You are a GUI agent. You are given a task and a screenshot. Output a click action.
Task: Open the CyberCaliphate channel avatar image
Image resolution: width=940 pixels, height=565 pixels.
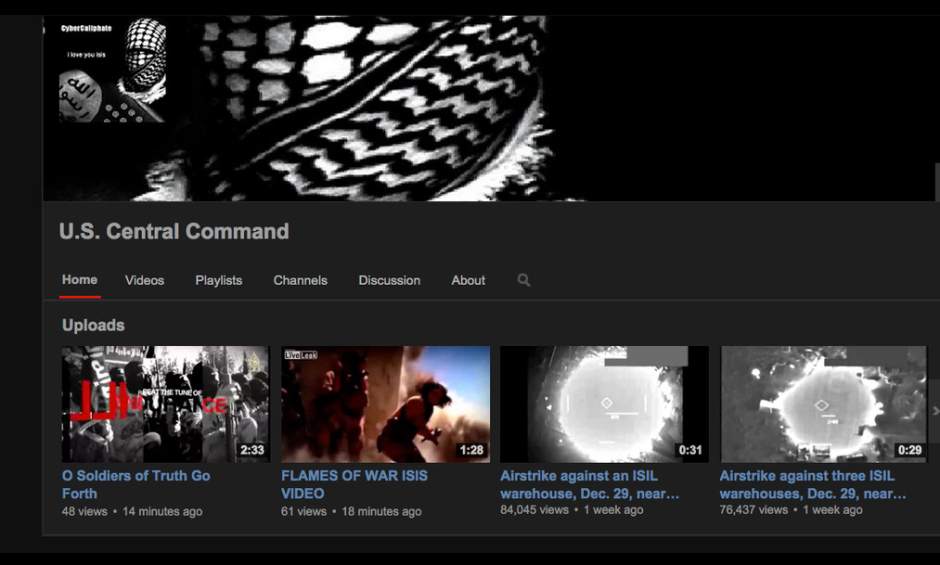click(x=112, y=70)
